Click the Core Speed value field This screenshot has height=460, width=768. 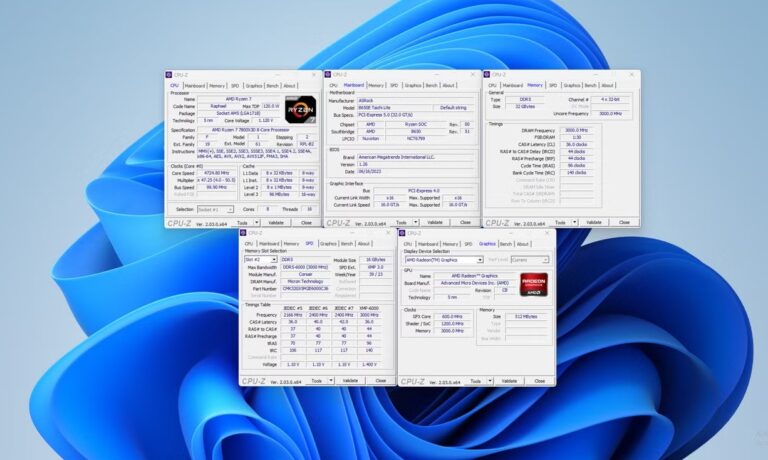tap(216, 173)
